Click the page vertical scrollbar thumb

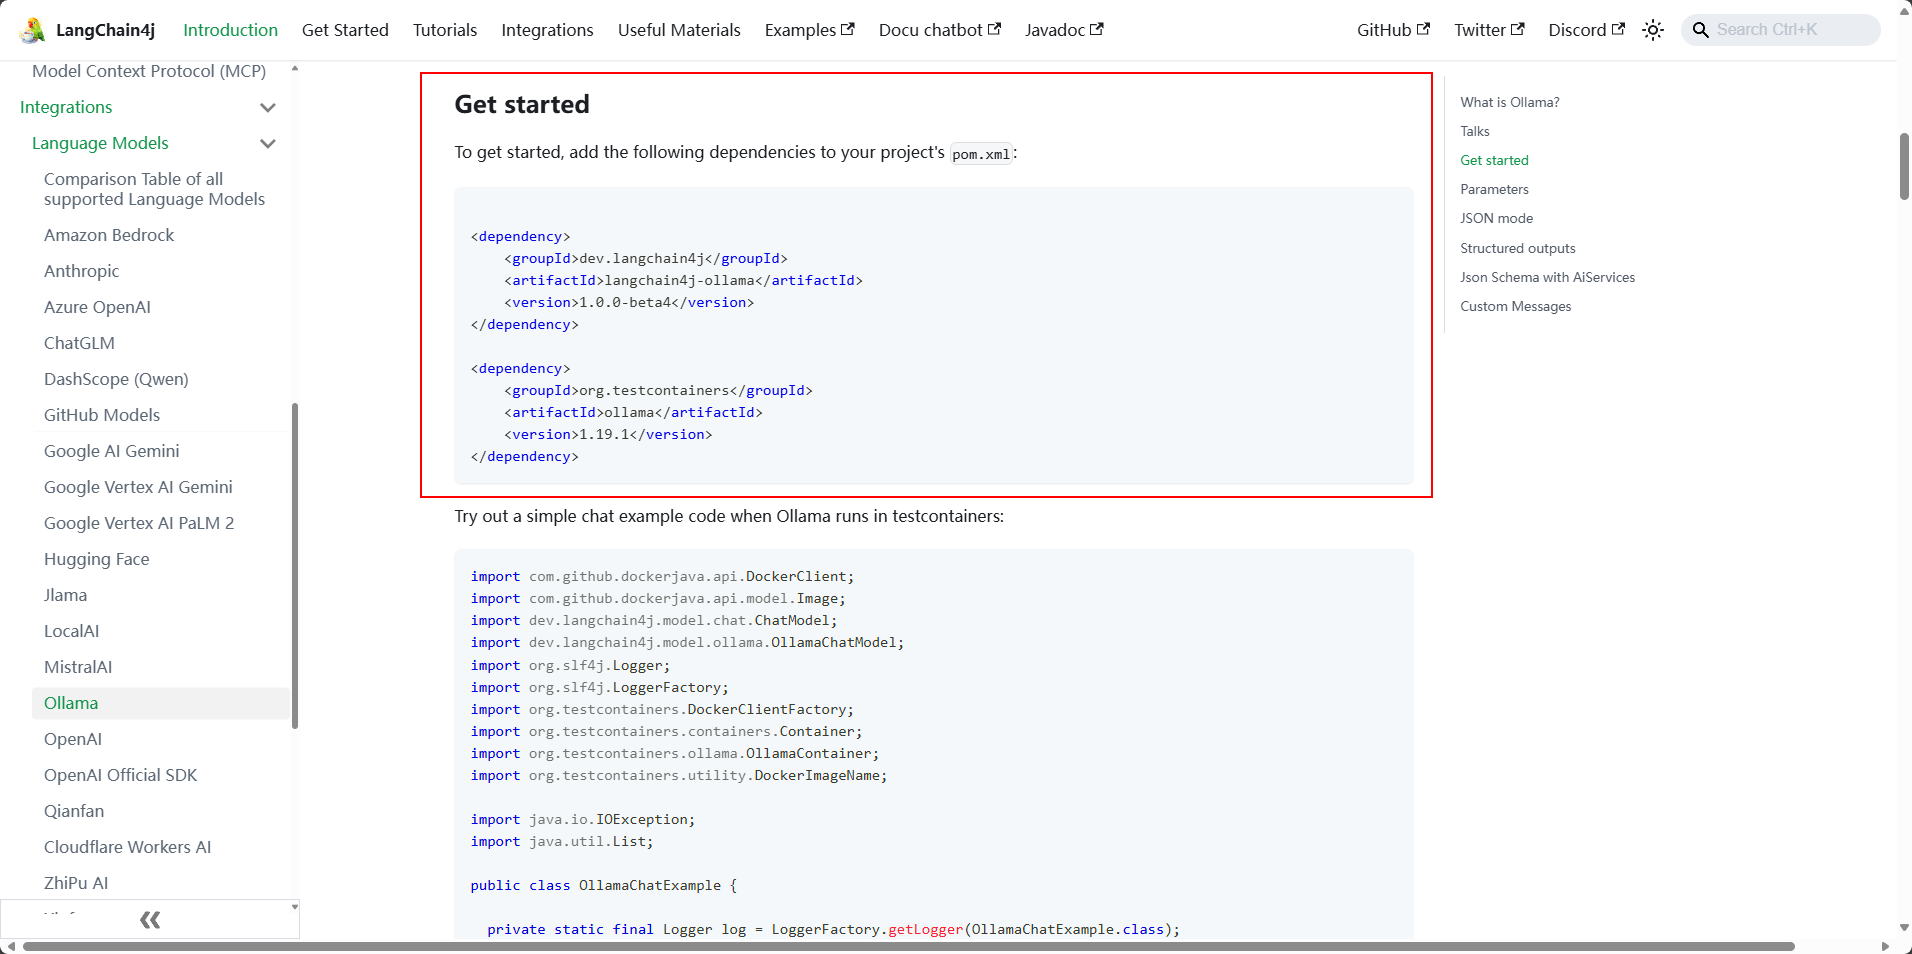[x=1904, y=166]
